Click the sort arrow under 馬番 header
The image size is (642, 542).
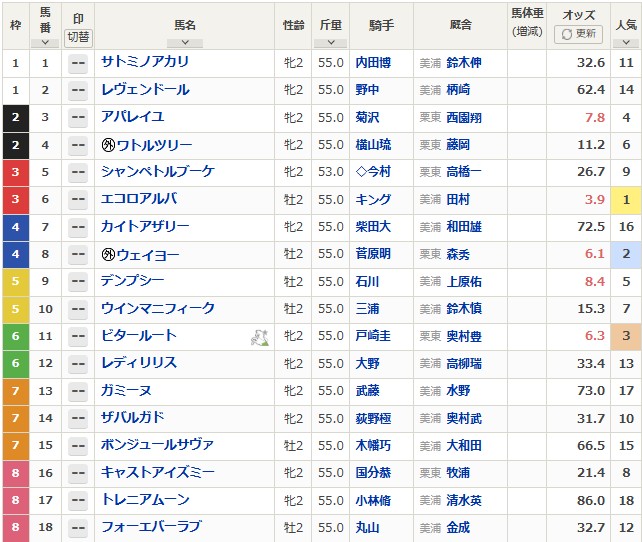[x=45, y=43]
